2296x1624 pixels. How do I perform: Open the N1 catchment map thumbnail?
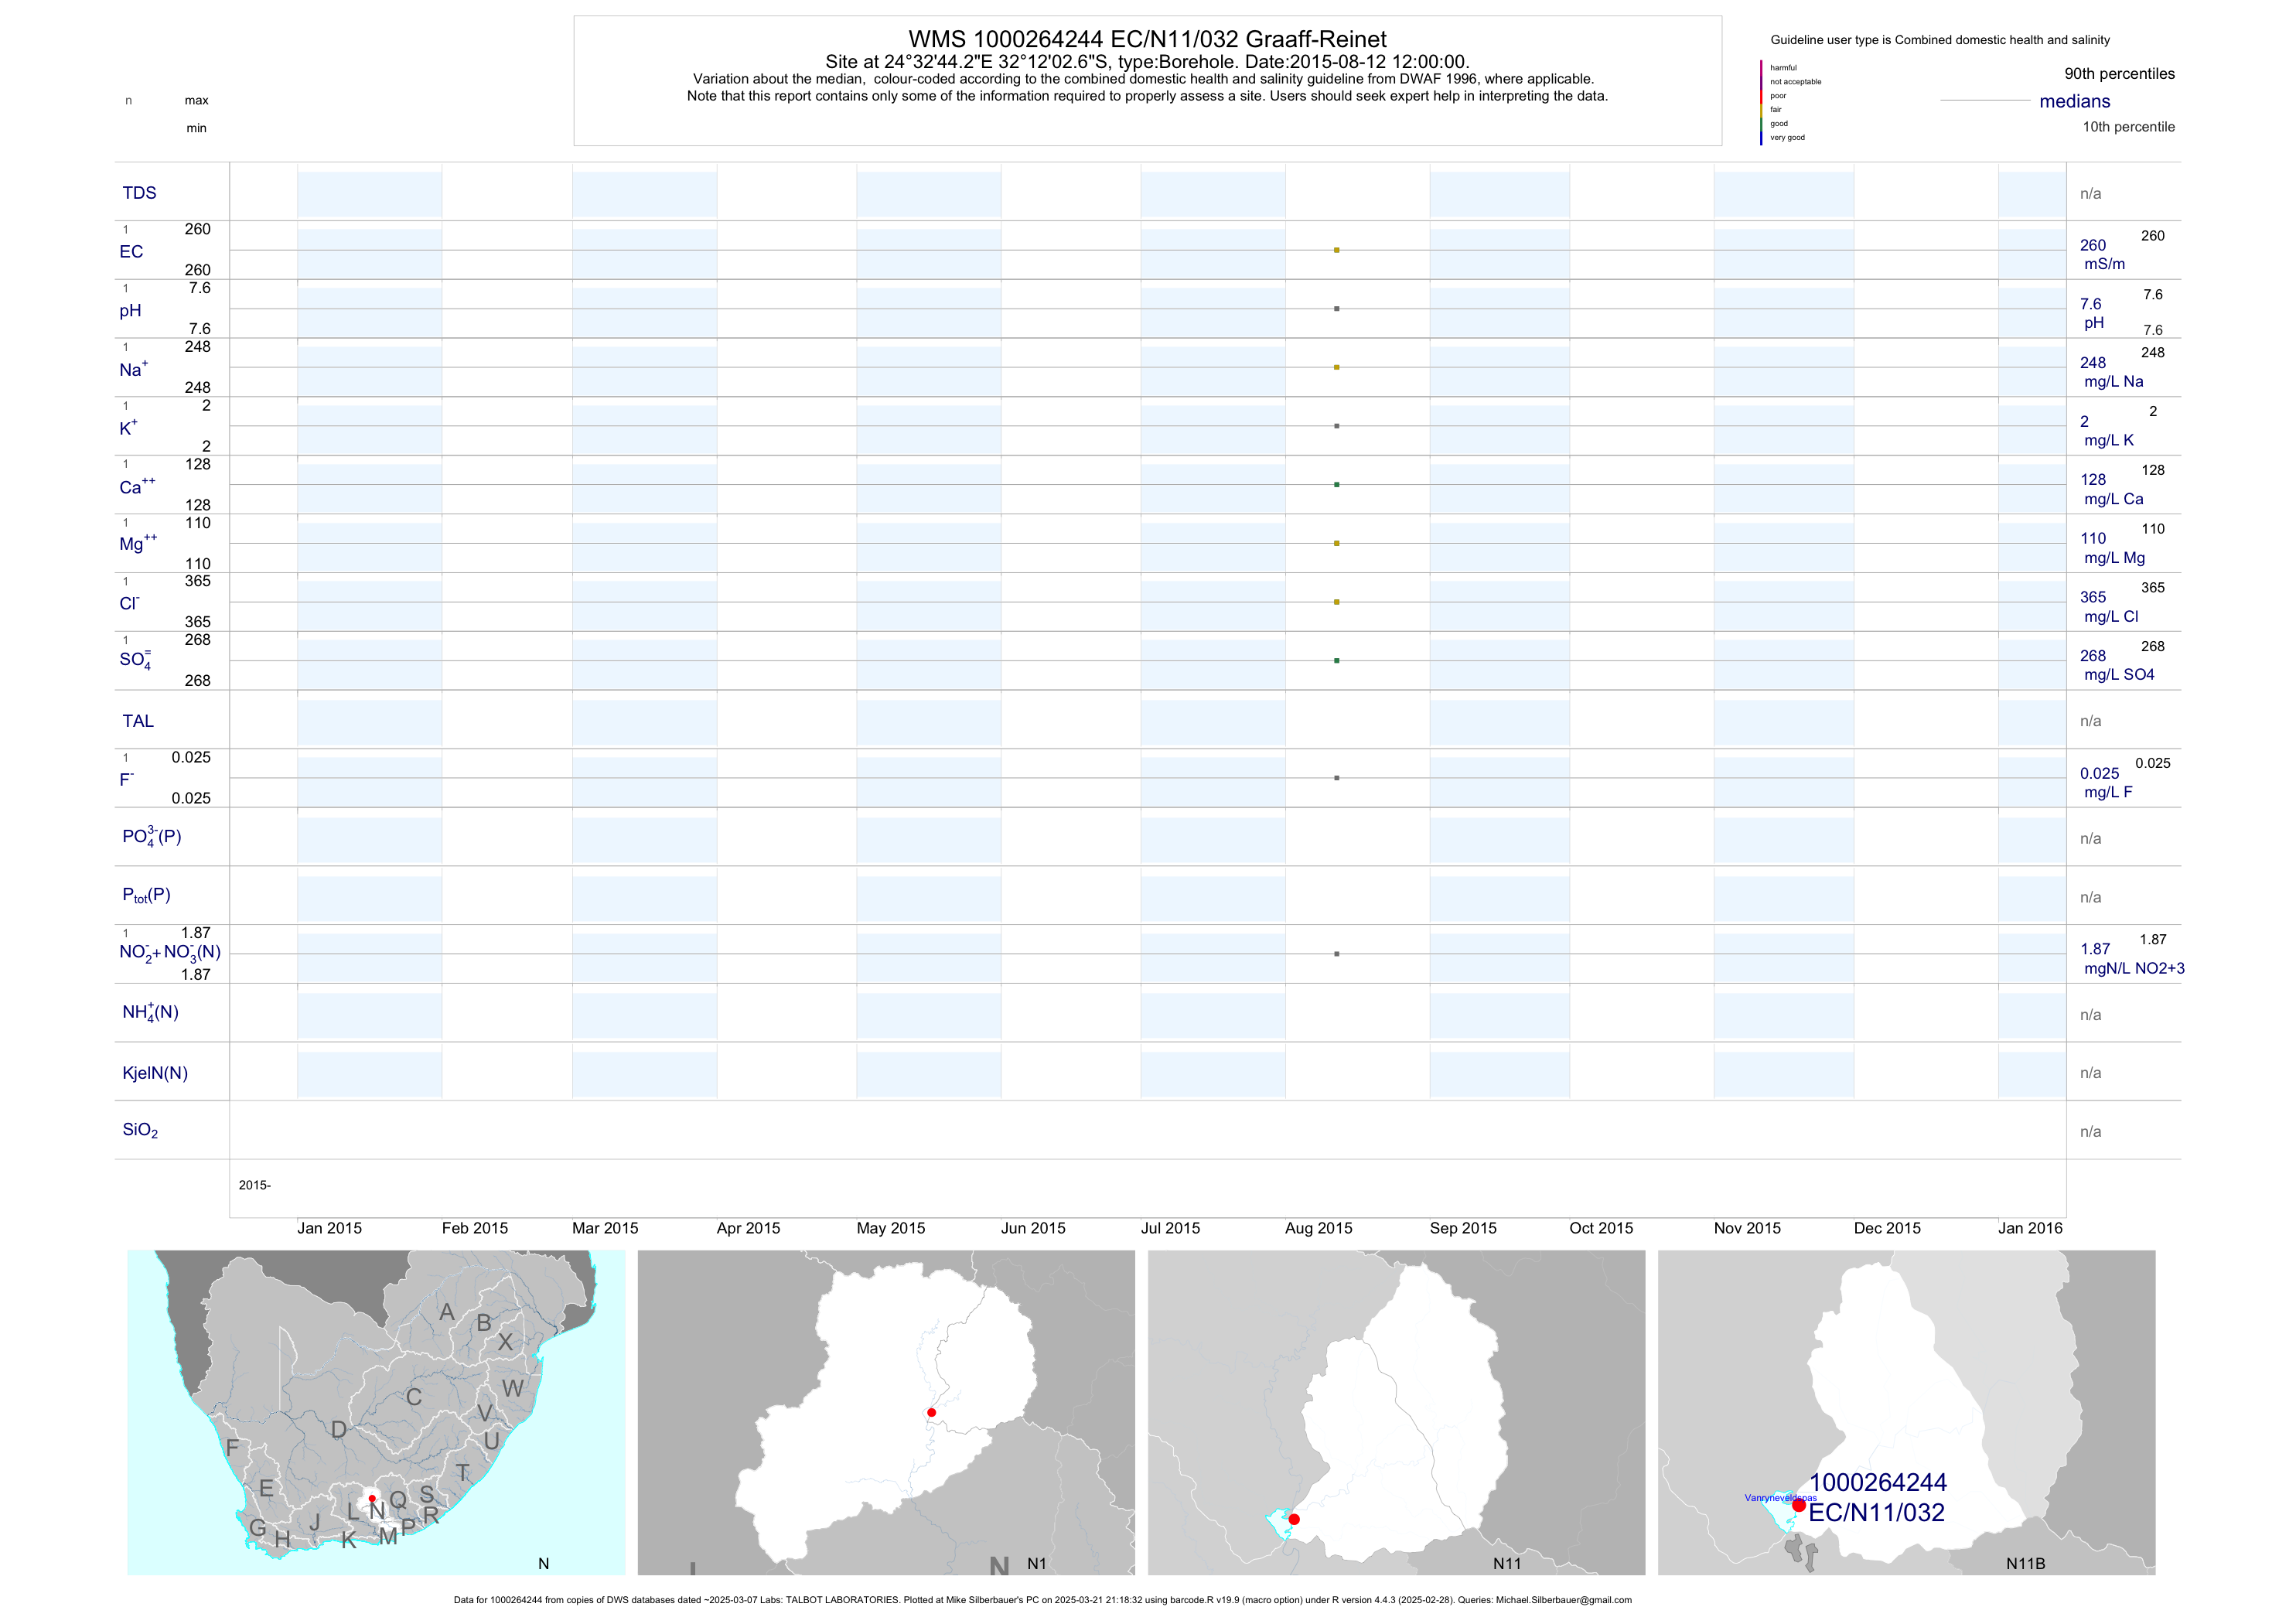(886, 1412)
